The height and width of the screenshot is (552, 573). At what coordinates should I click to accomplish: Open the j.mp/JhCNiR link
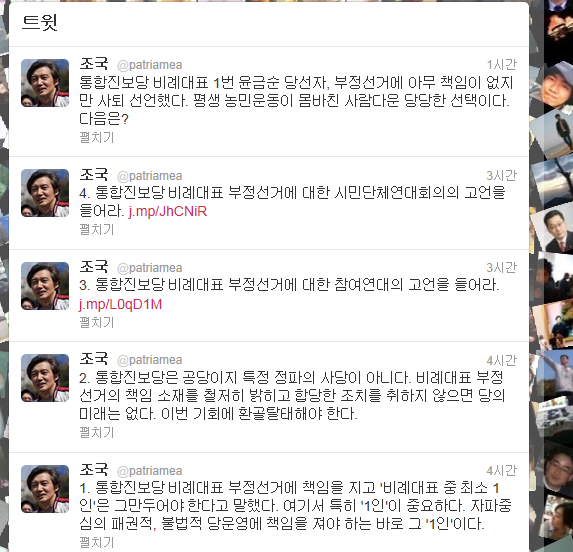(x=168, y=212)
